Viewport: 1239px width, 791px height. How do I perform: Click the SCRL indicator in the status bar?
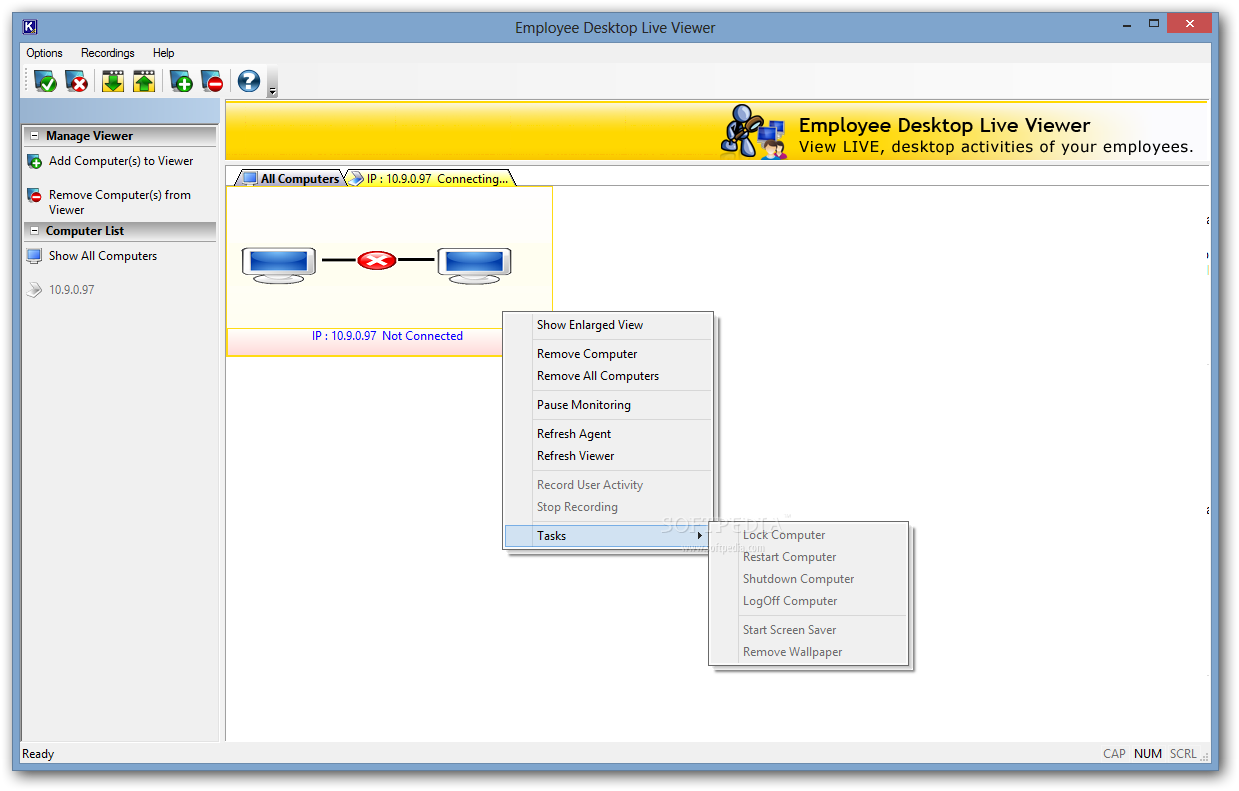tap(1183, 754)
